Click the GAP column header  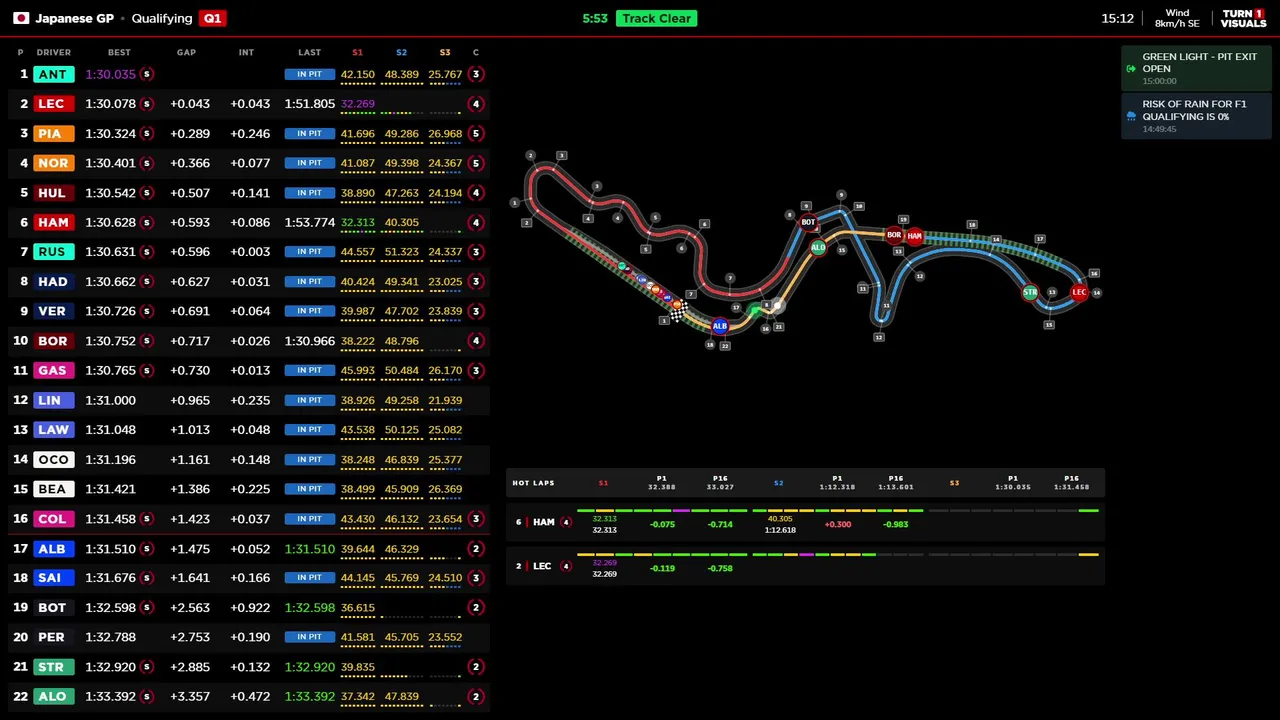186,52
